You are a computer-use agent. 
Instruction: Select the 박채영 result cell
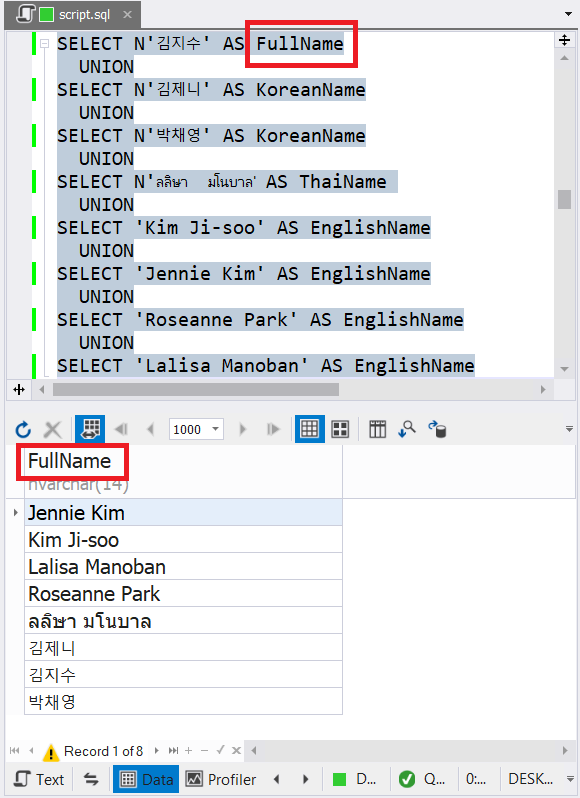click(183, 701)
